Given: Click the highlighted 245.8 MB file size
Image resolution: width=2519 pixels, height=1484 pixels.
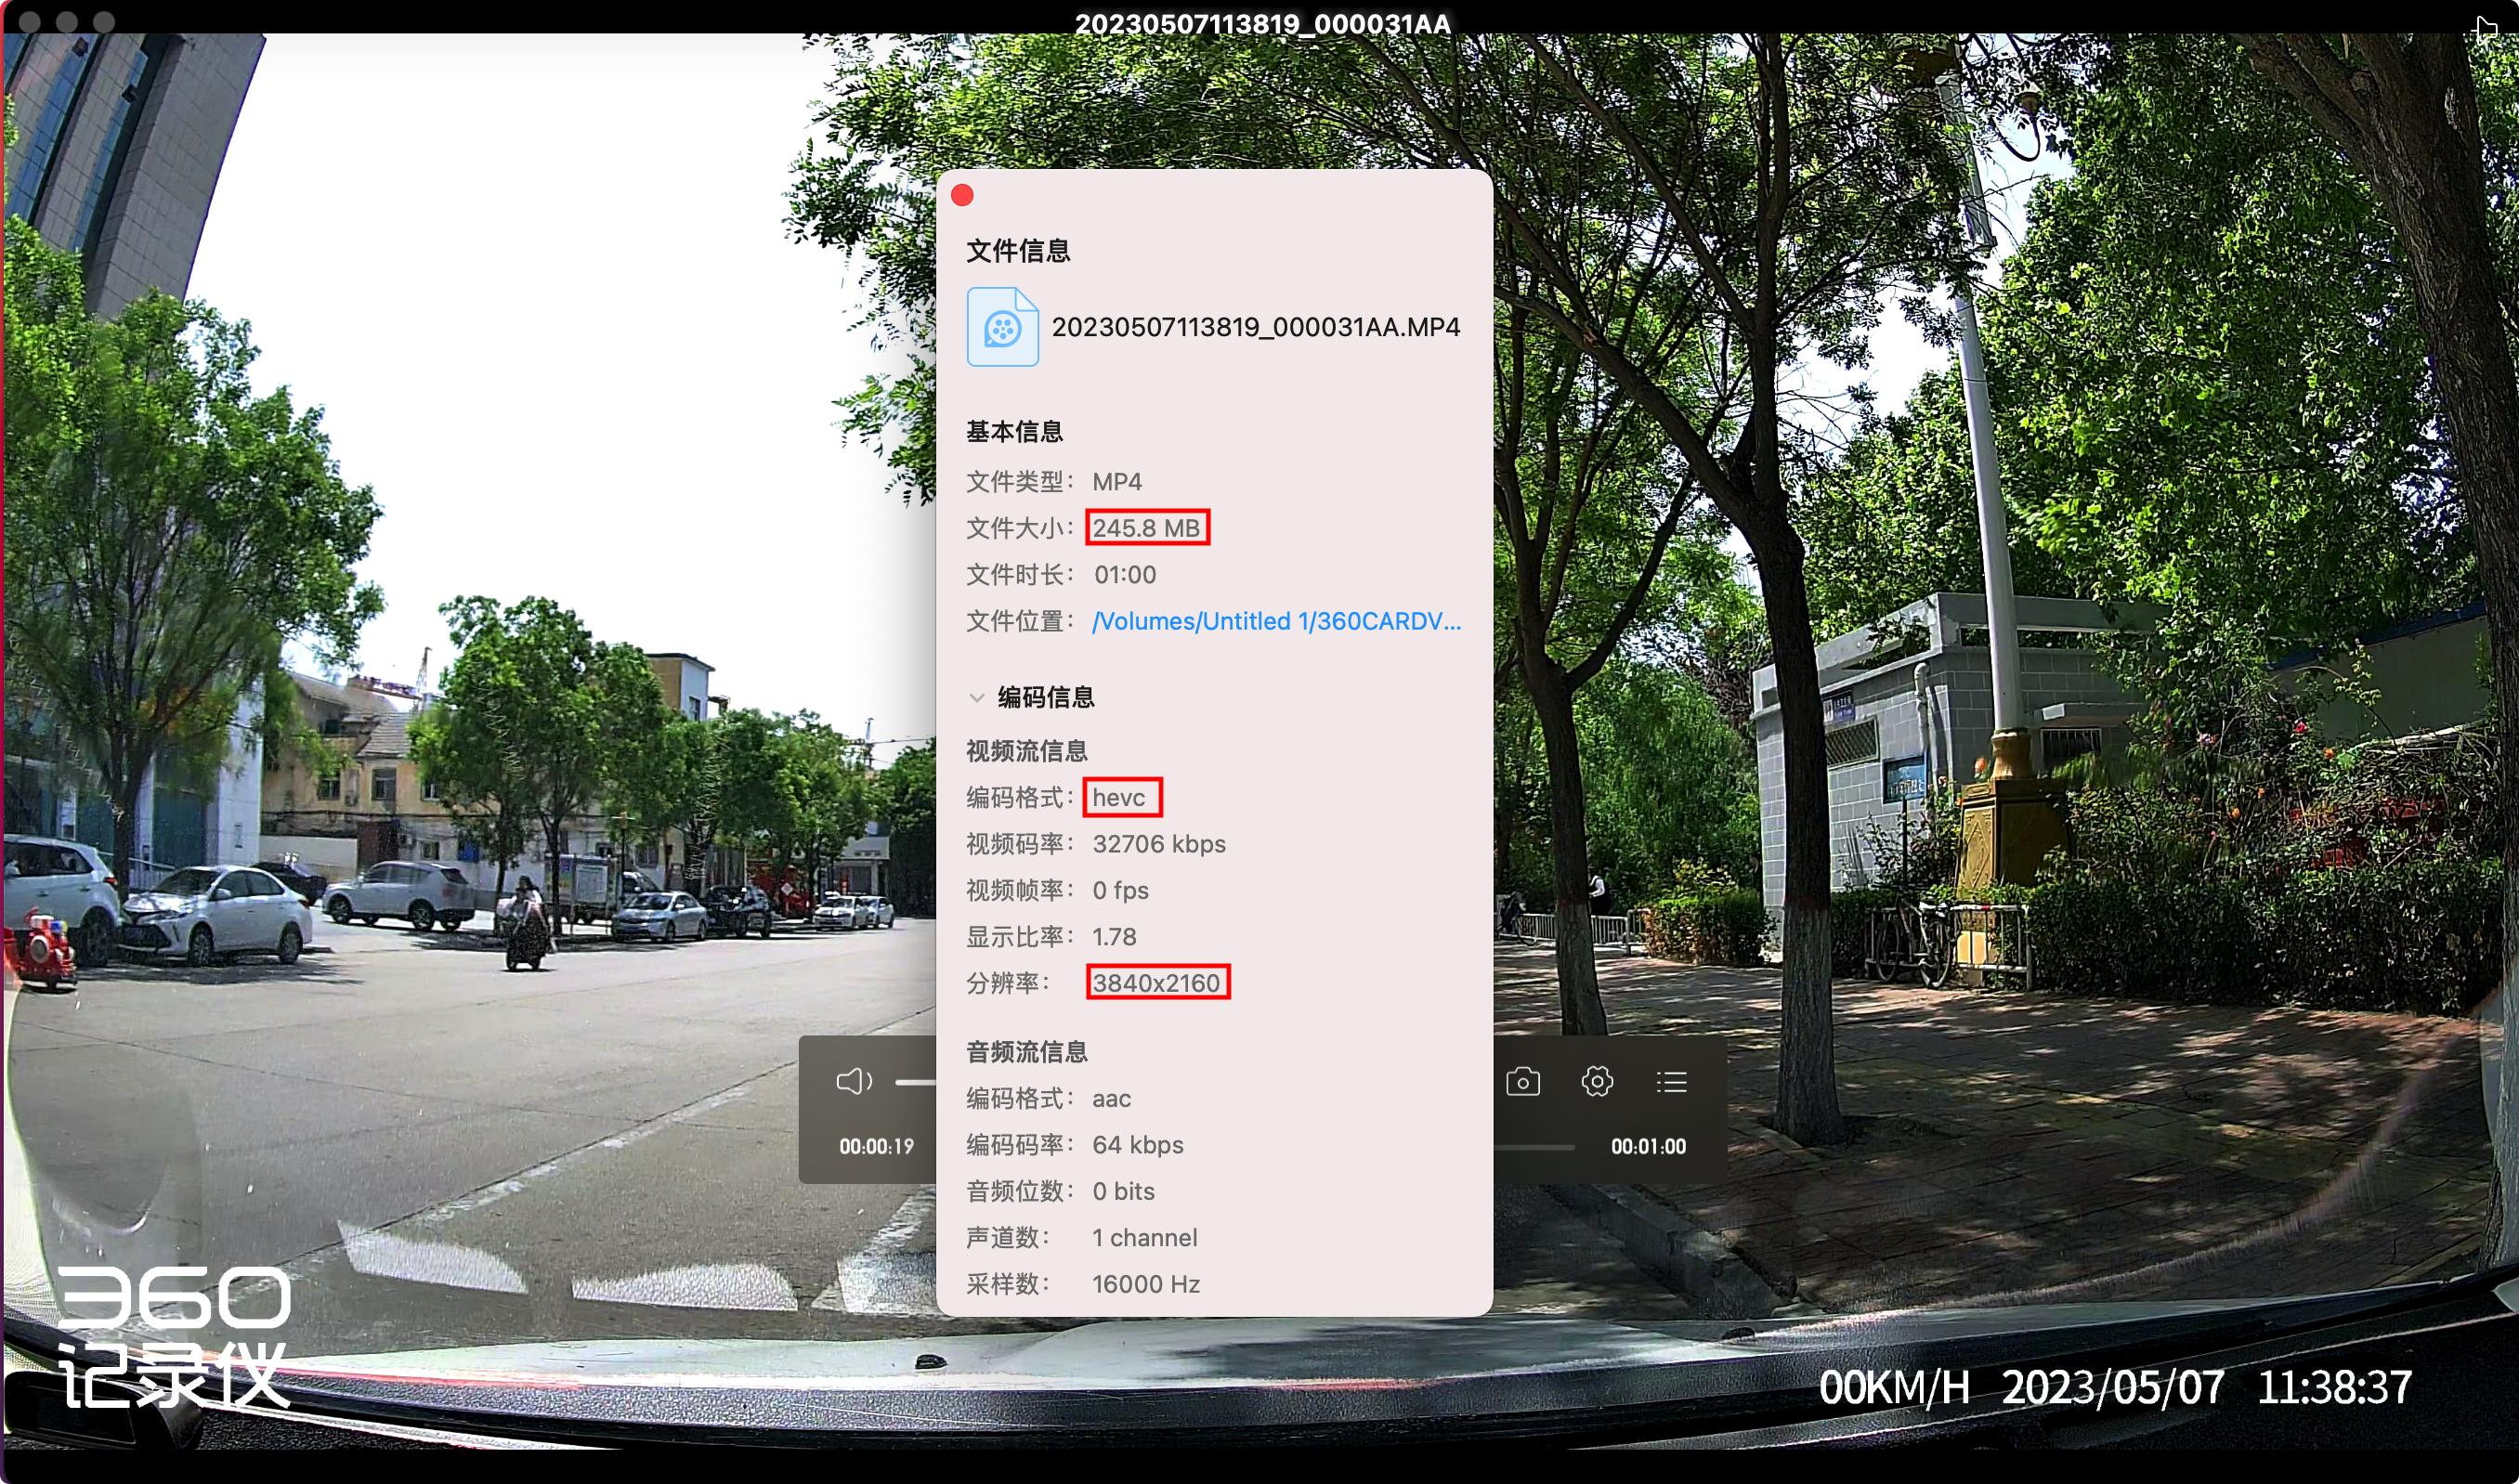Looking at the screenshot, I should point(1148,528).
